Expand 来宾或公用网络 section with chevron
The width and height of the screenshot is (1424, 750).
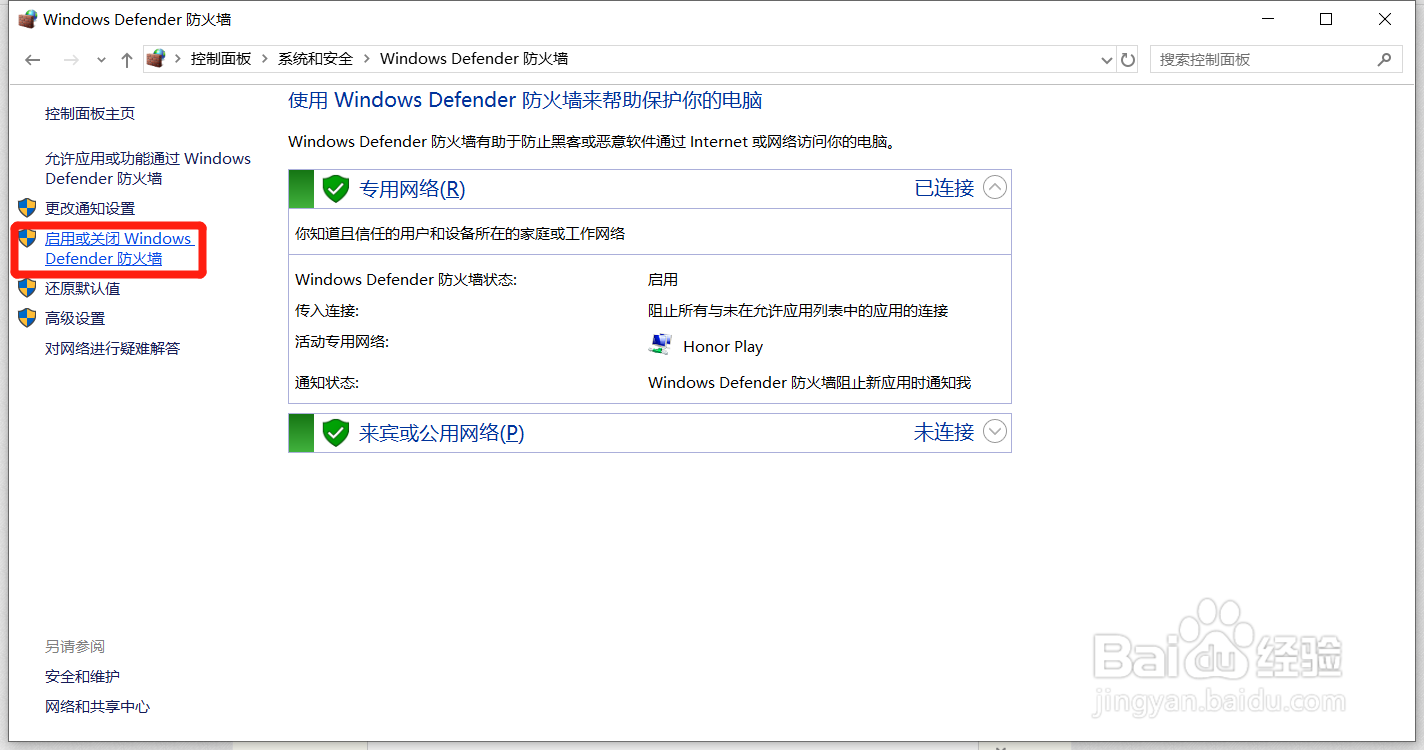[x=995, y=431]
